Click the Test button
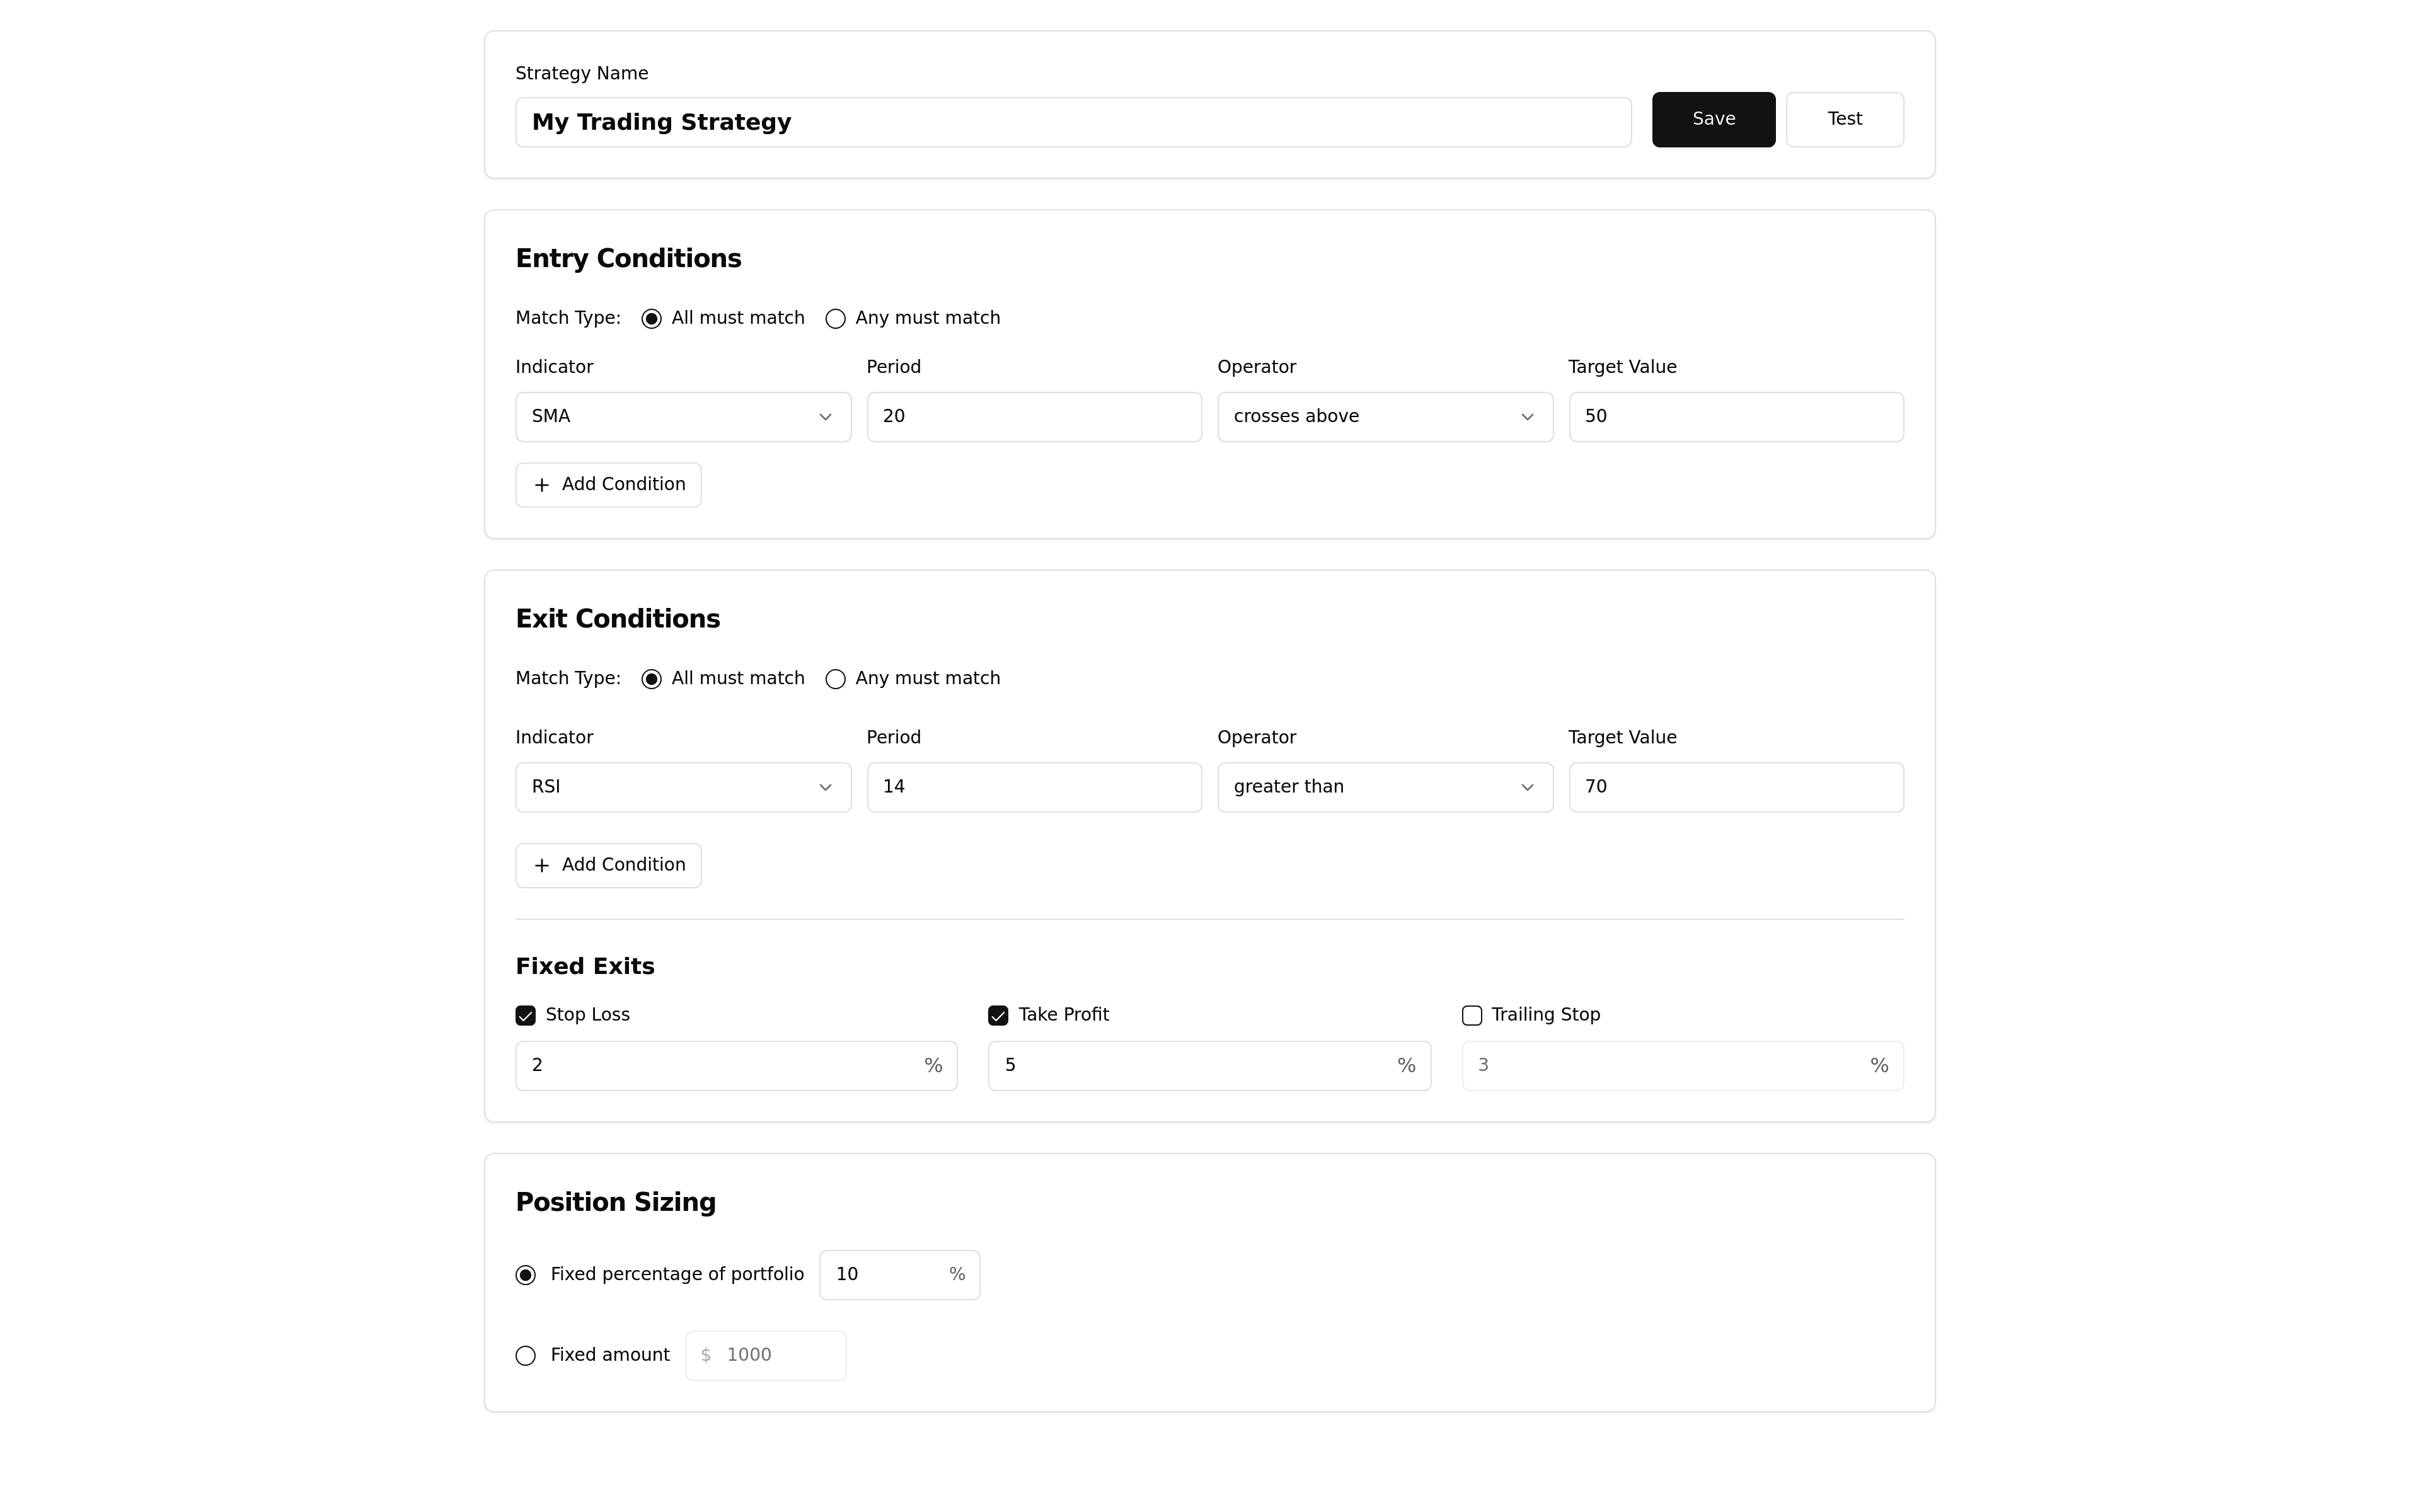 tap(1844, 119)
